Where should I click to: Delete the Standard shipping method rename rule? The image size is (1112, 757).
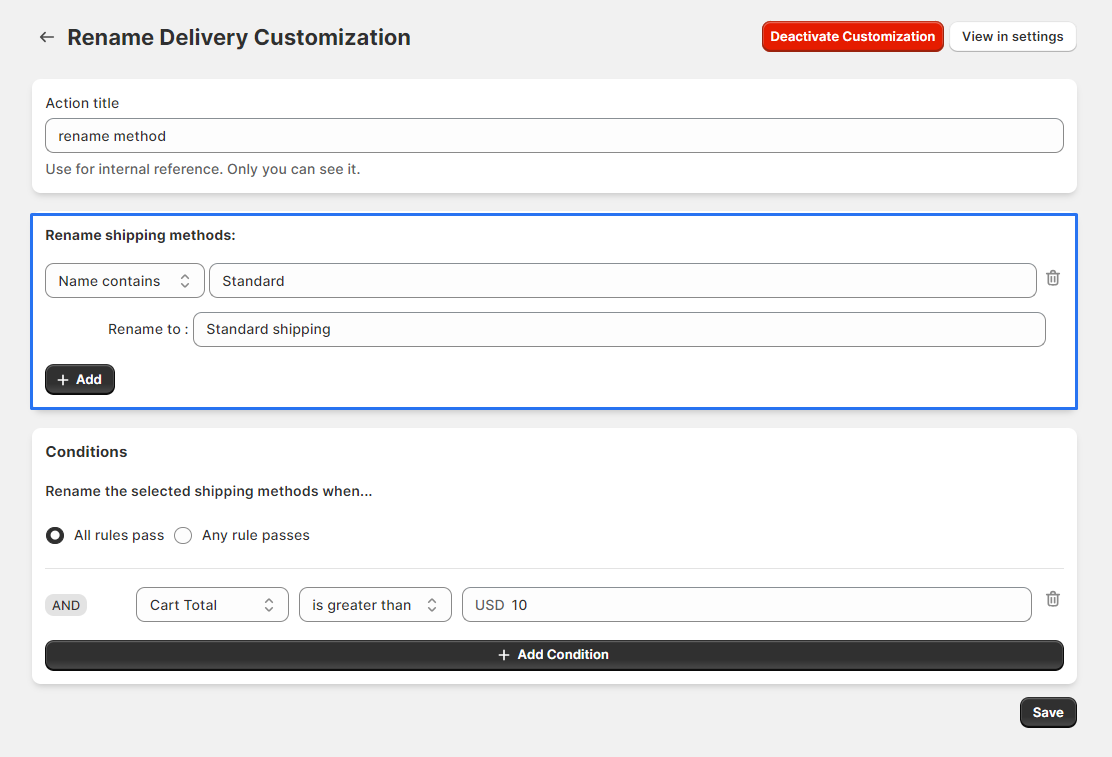[1052, 278]
